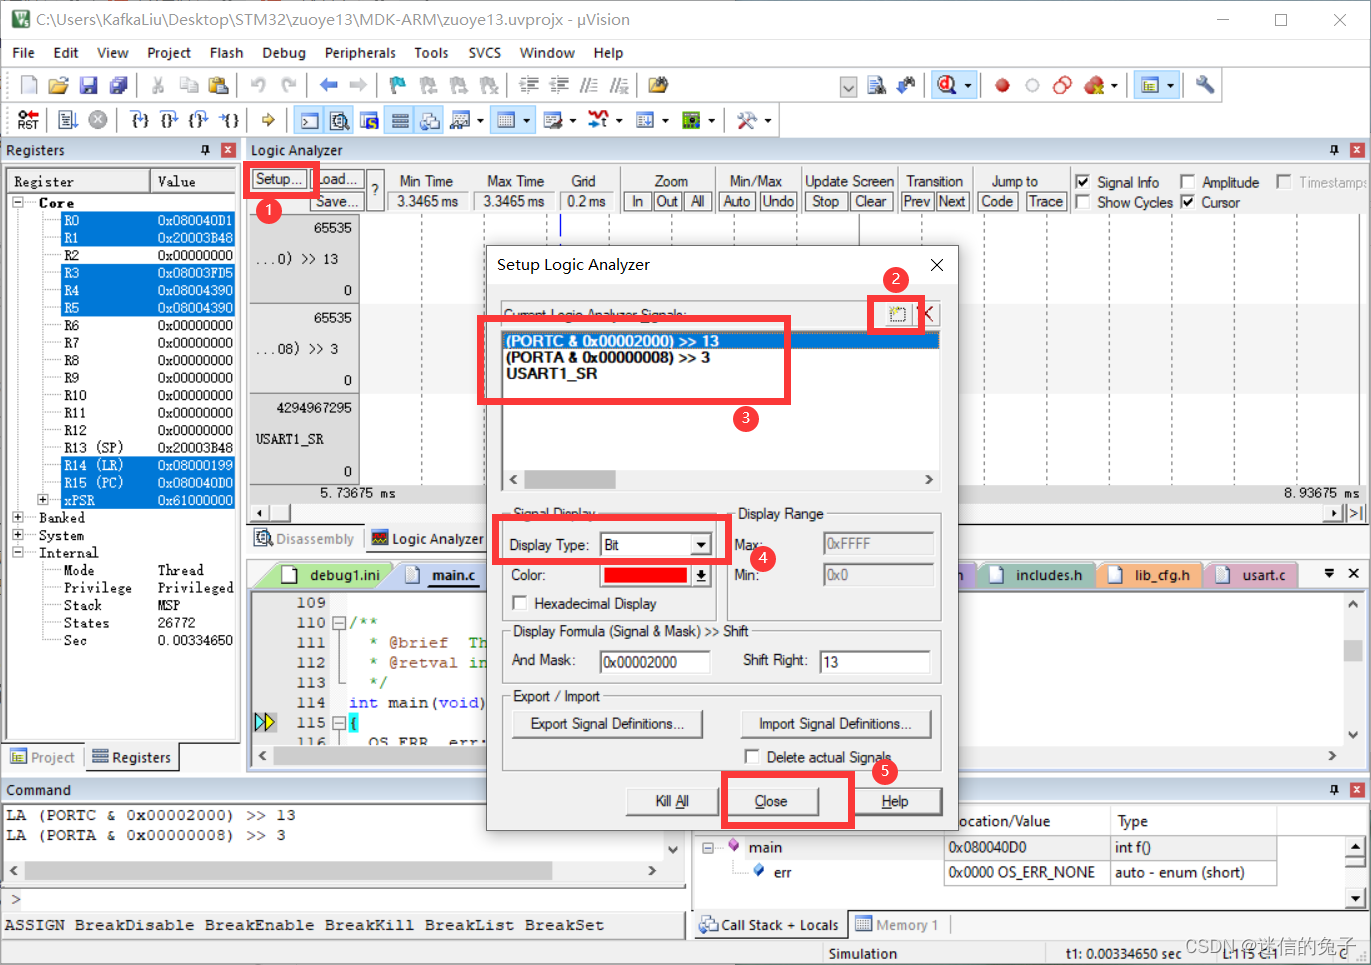
Task: Click the Setup... button in Logic Analyzer
Action: [278, 179]
